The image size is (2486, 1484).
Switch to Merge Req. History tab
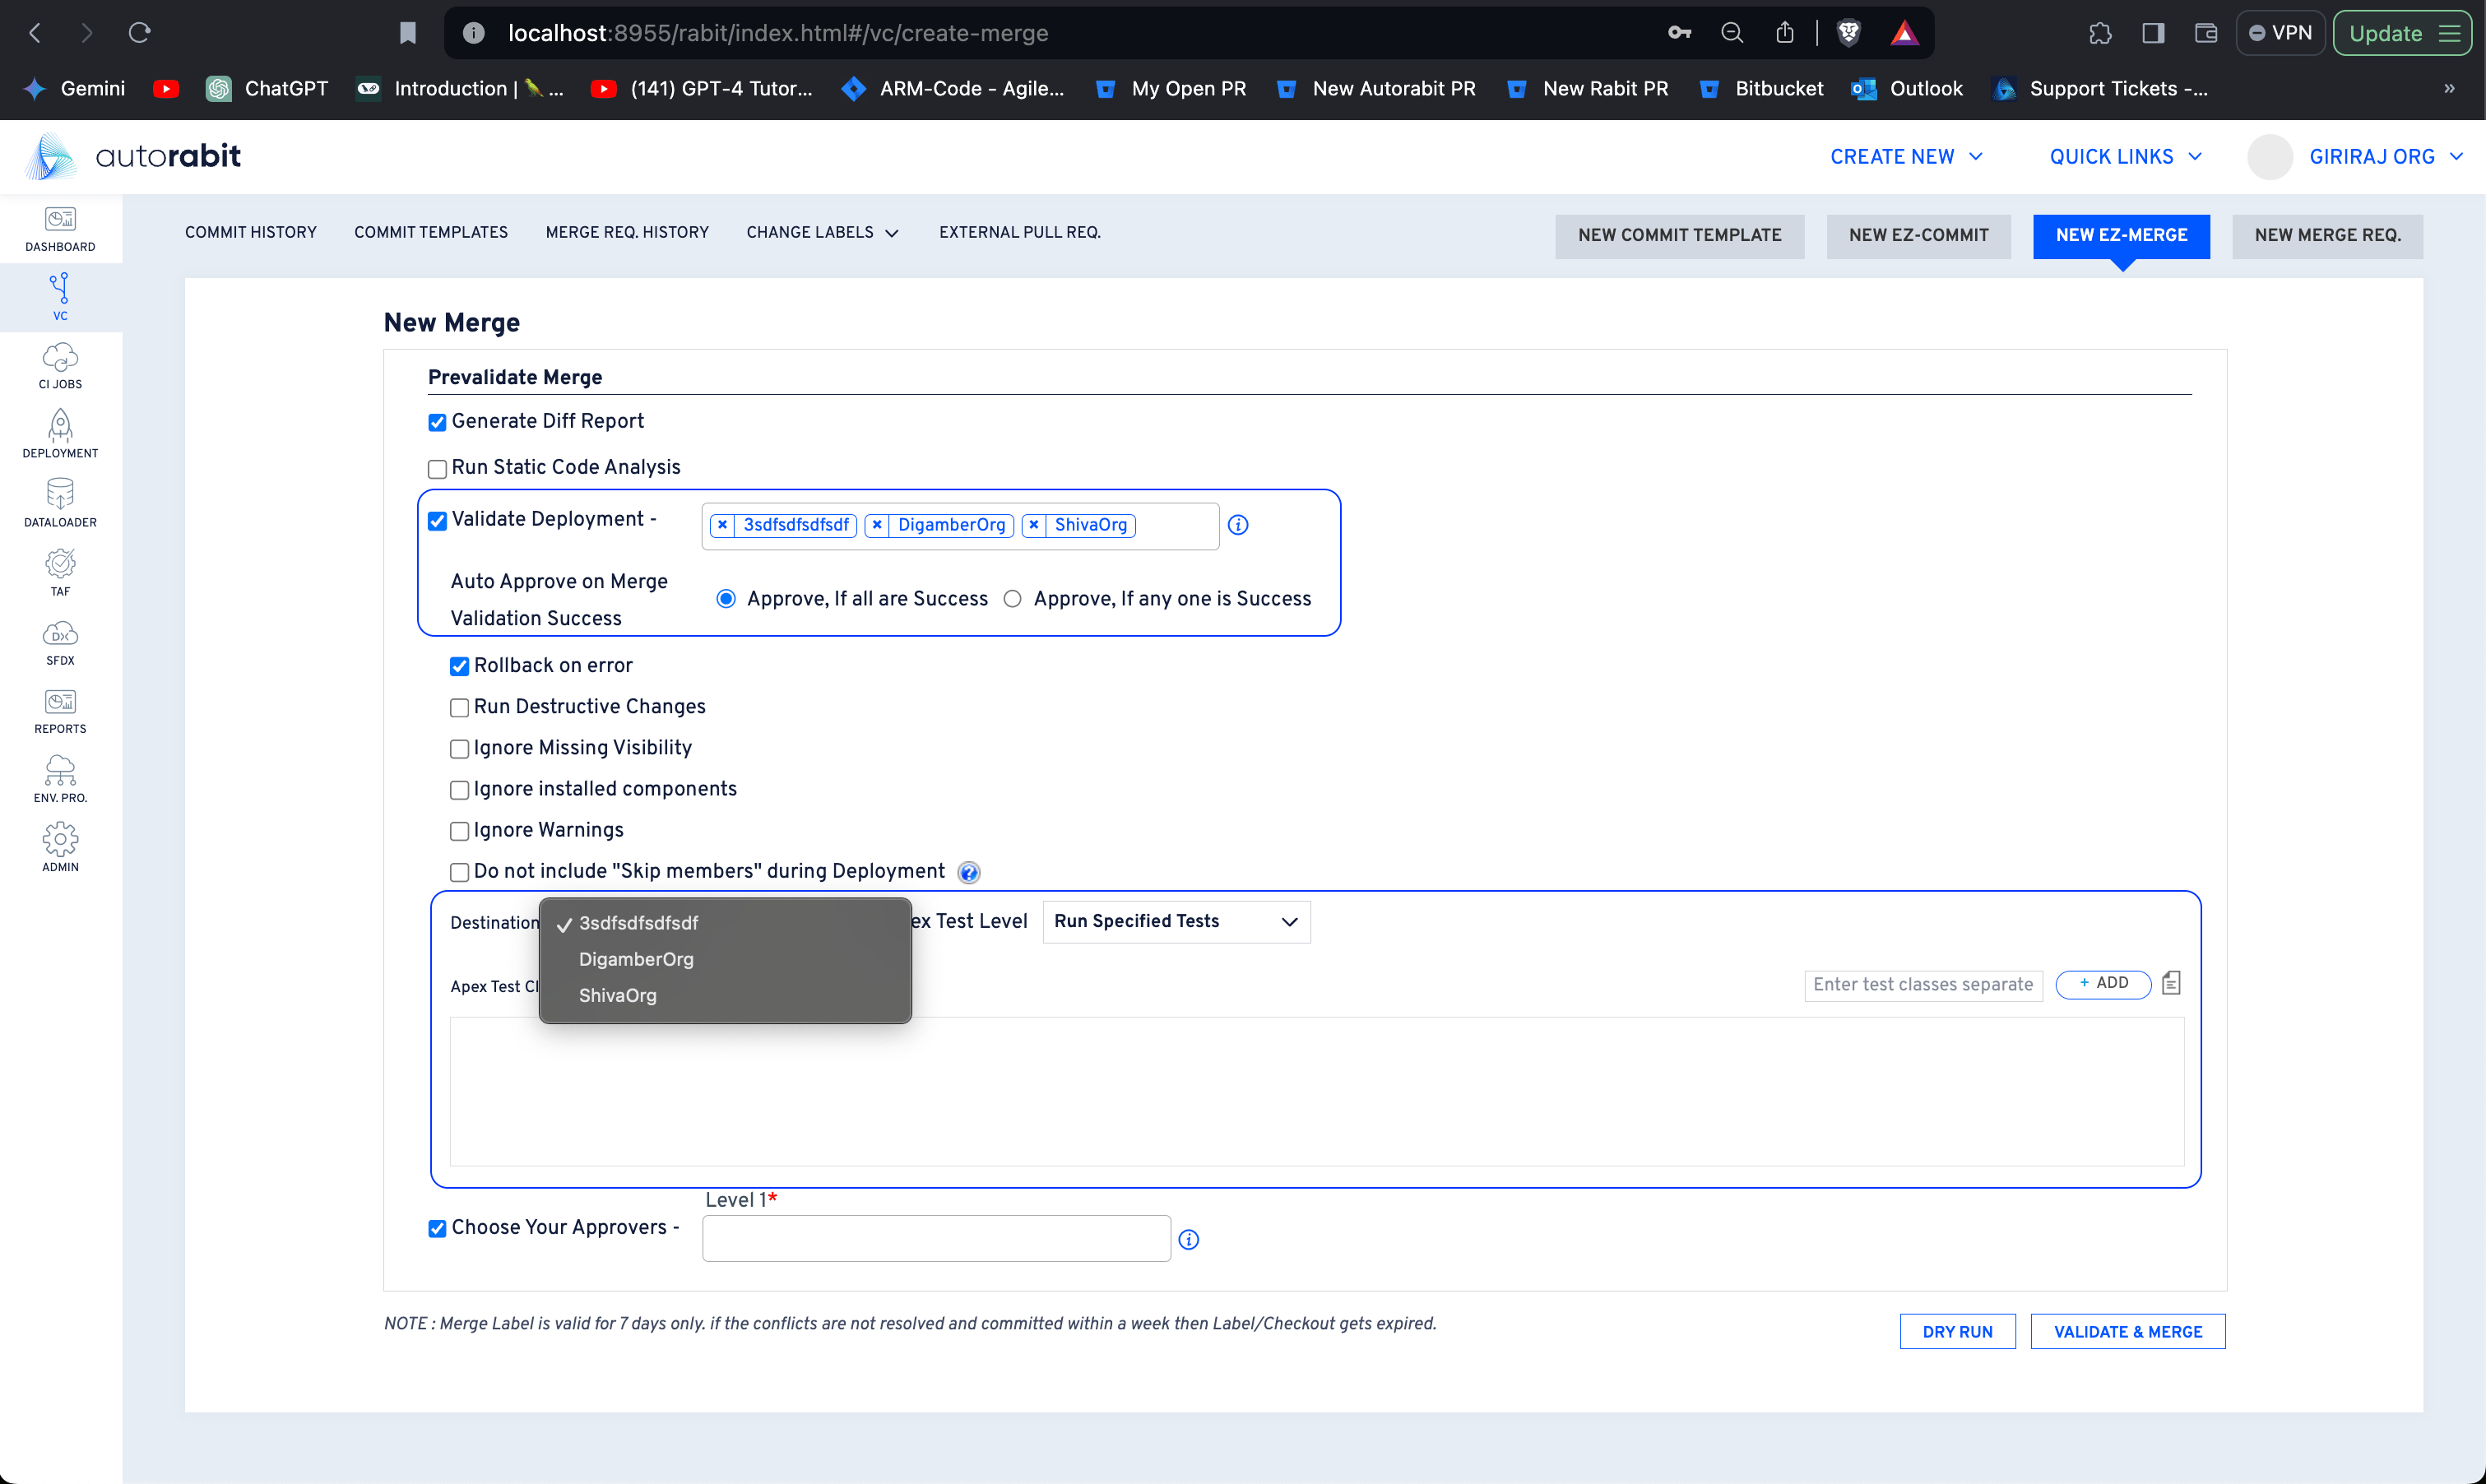click(627, 232)
